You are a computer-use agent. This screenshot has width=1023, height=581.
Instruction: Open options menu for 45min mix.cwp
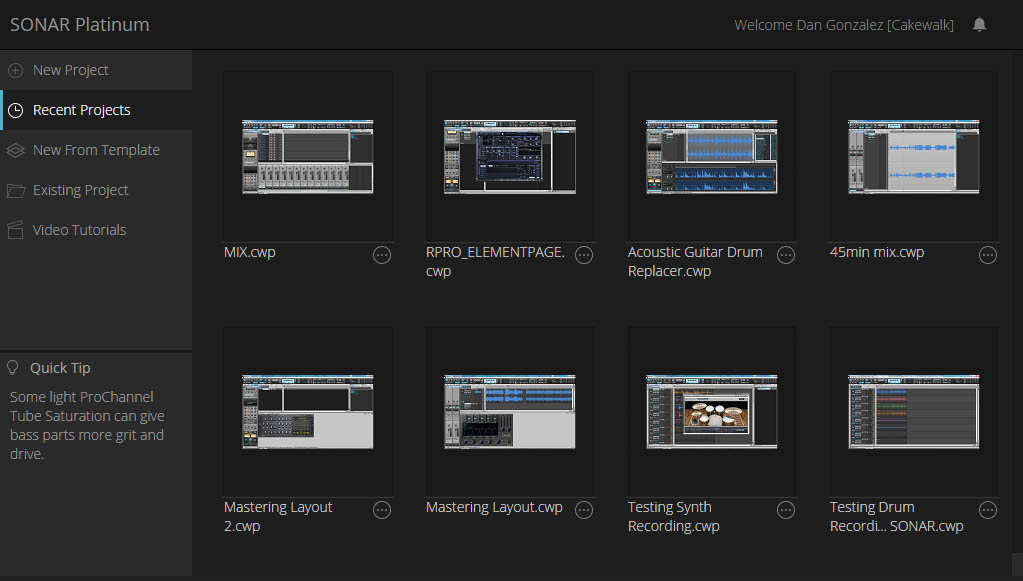(x=988, y=255)
